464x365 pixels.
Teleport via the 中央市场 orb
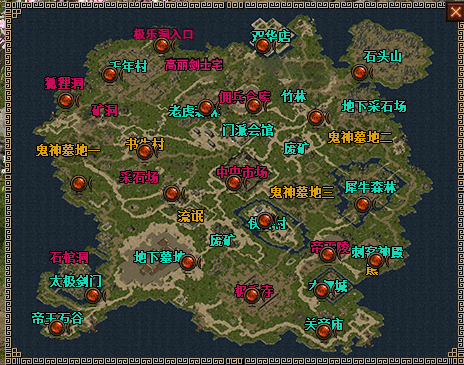coord(233,182)
